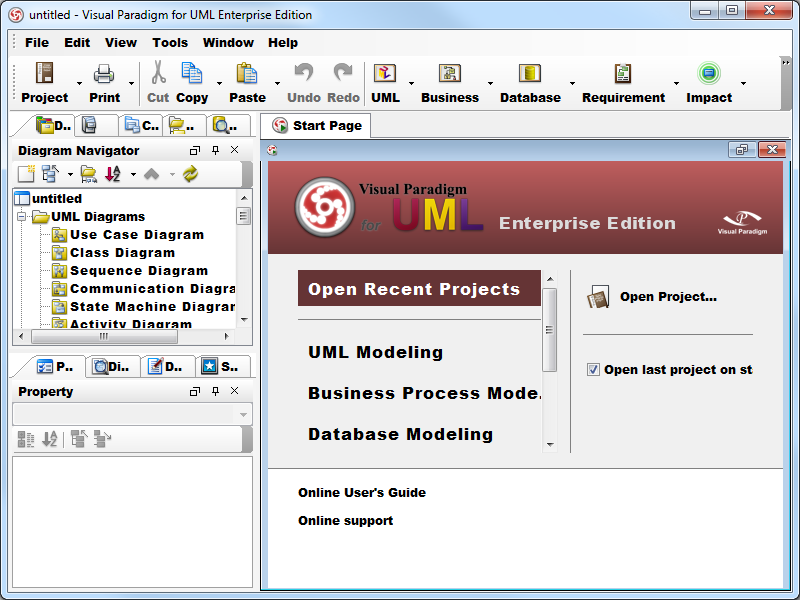This screenshot has width=800, height=600.
Task: Open the Database toolbar icon
Action: tap(530, 73)
